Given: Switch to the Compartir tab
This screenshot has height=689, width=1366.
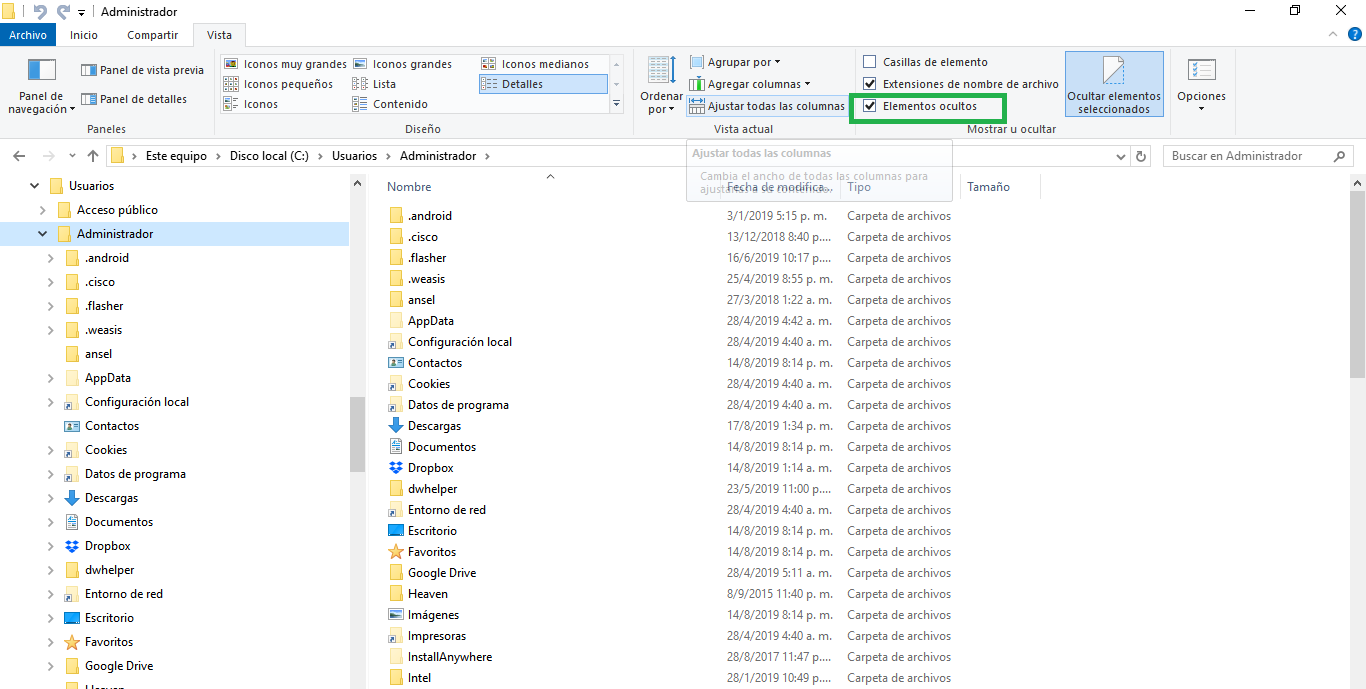Looking at the screenshot, I should coord(152,35).
